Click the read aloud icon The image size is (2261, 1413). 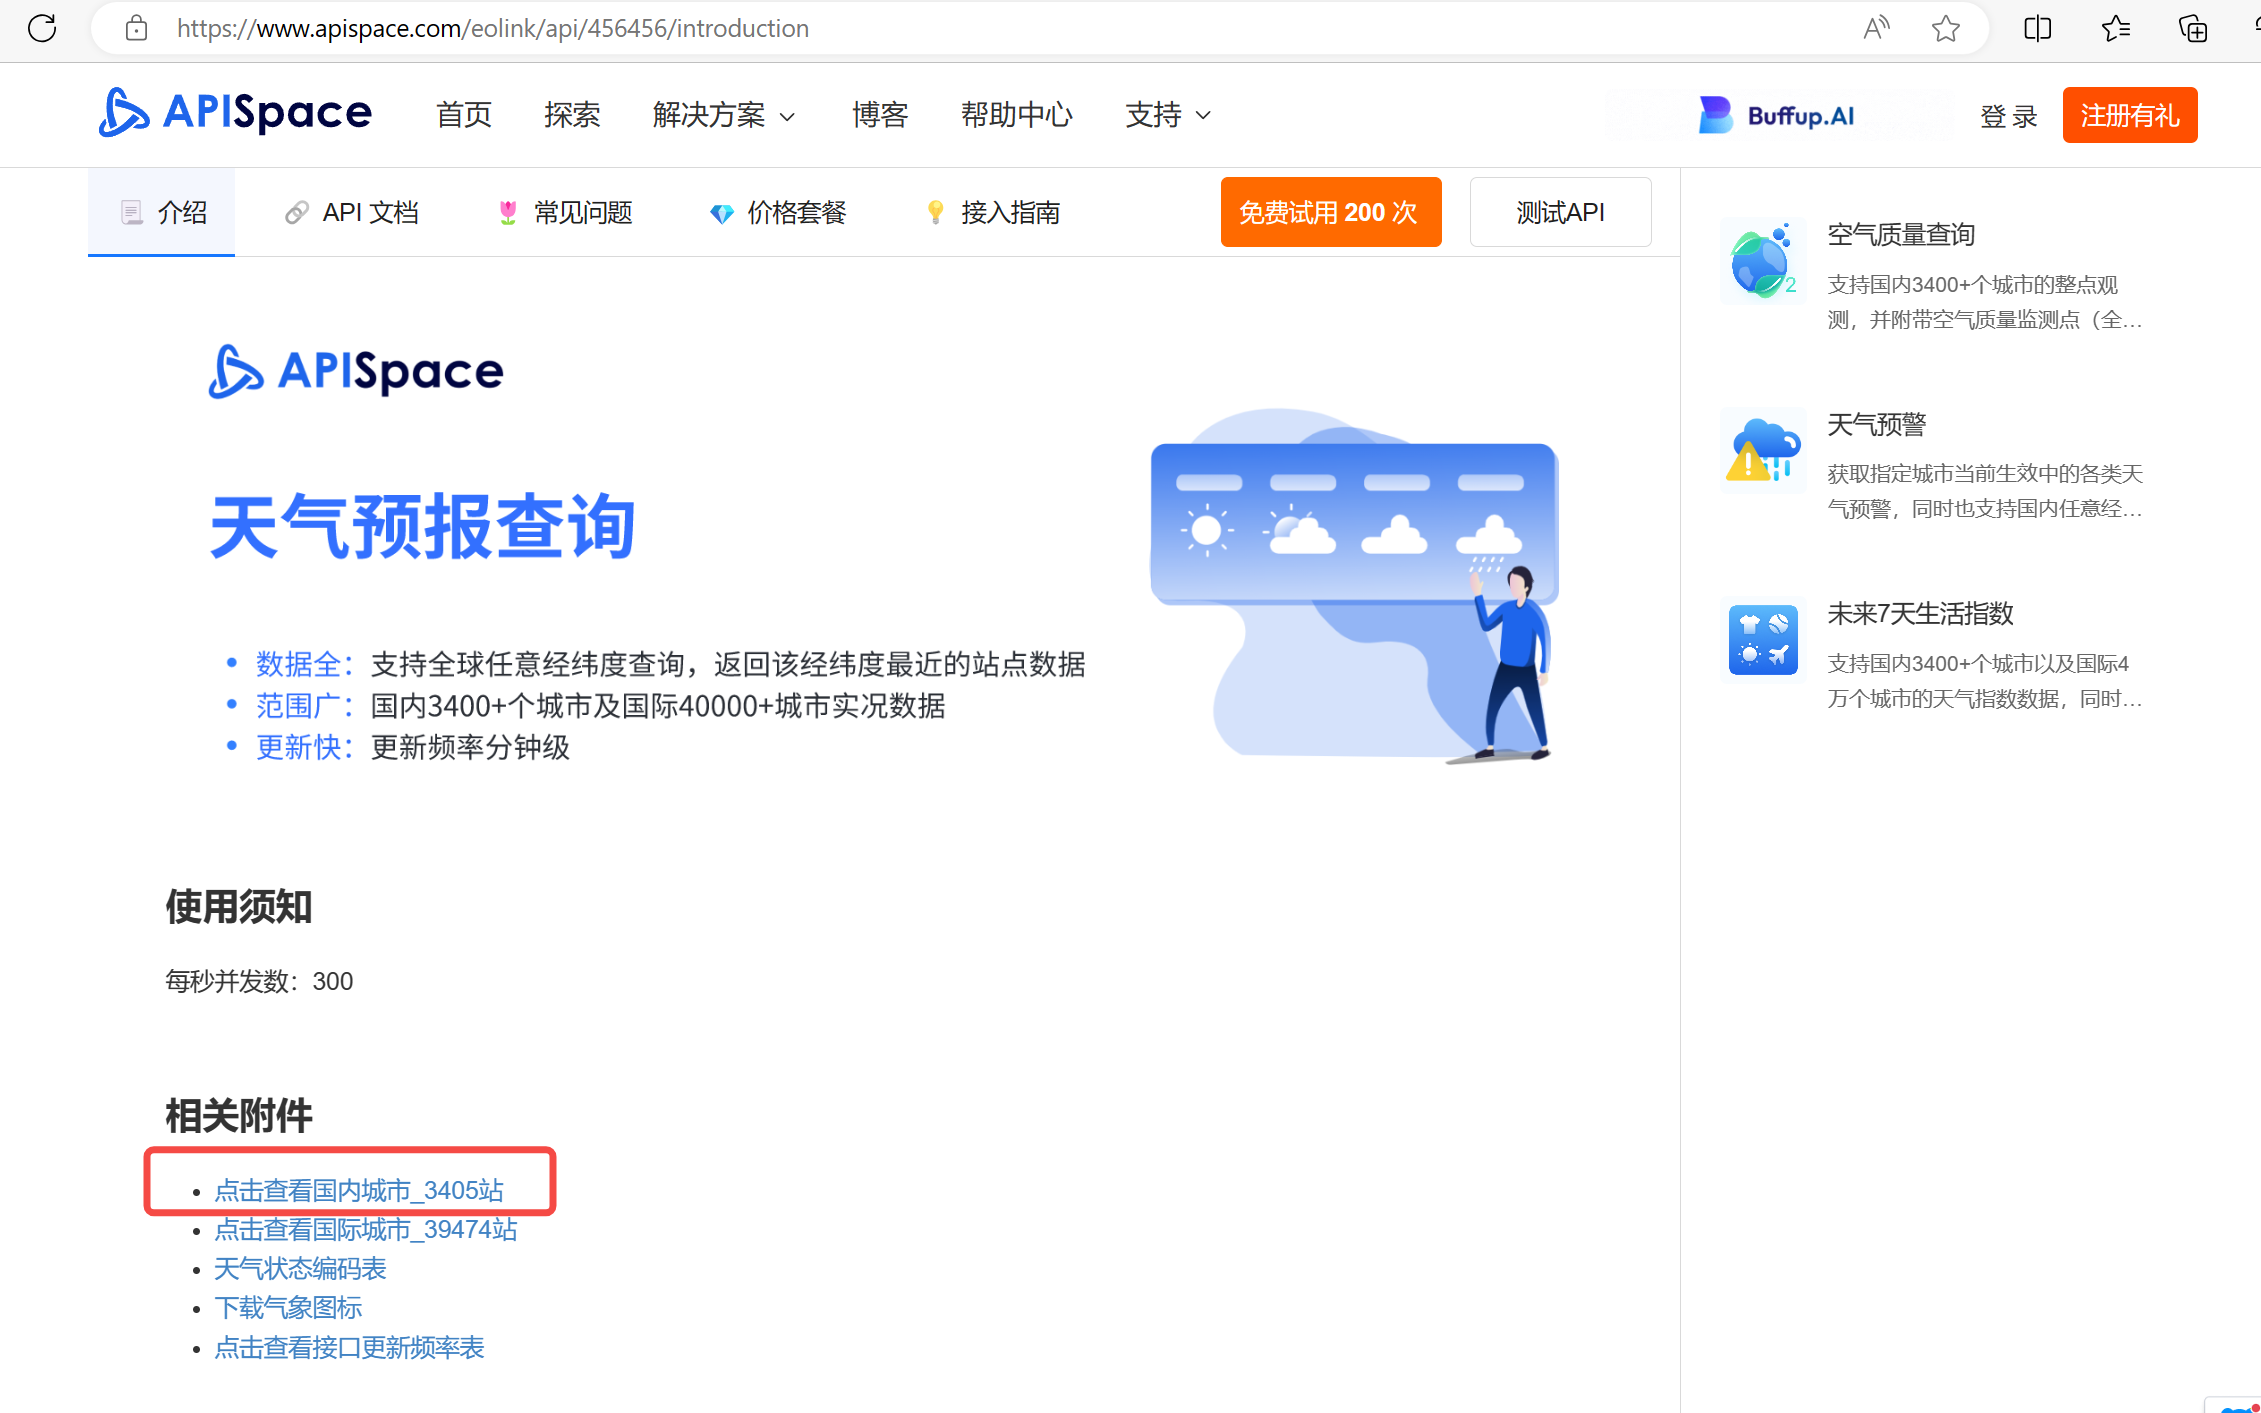1876,28
